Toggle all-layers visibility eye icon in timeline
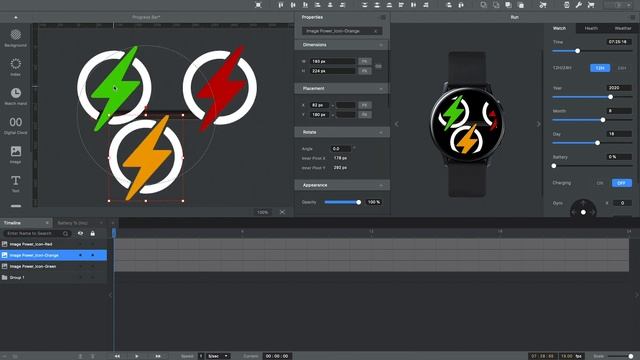The width and height of the screenshot is (640, 360). coord(80,233)
